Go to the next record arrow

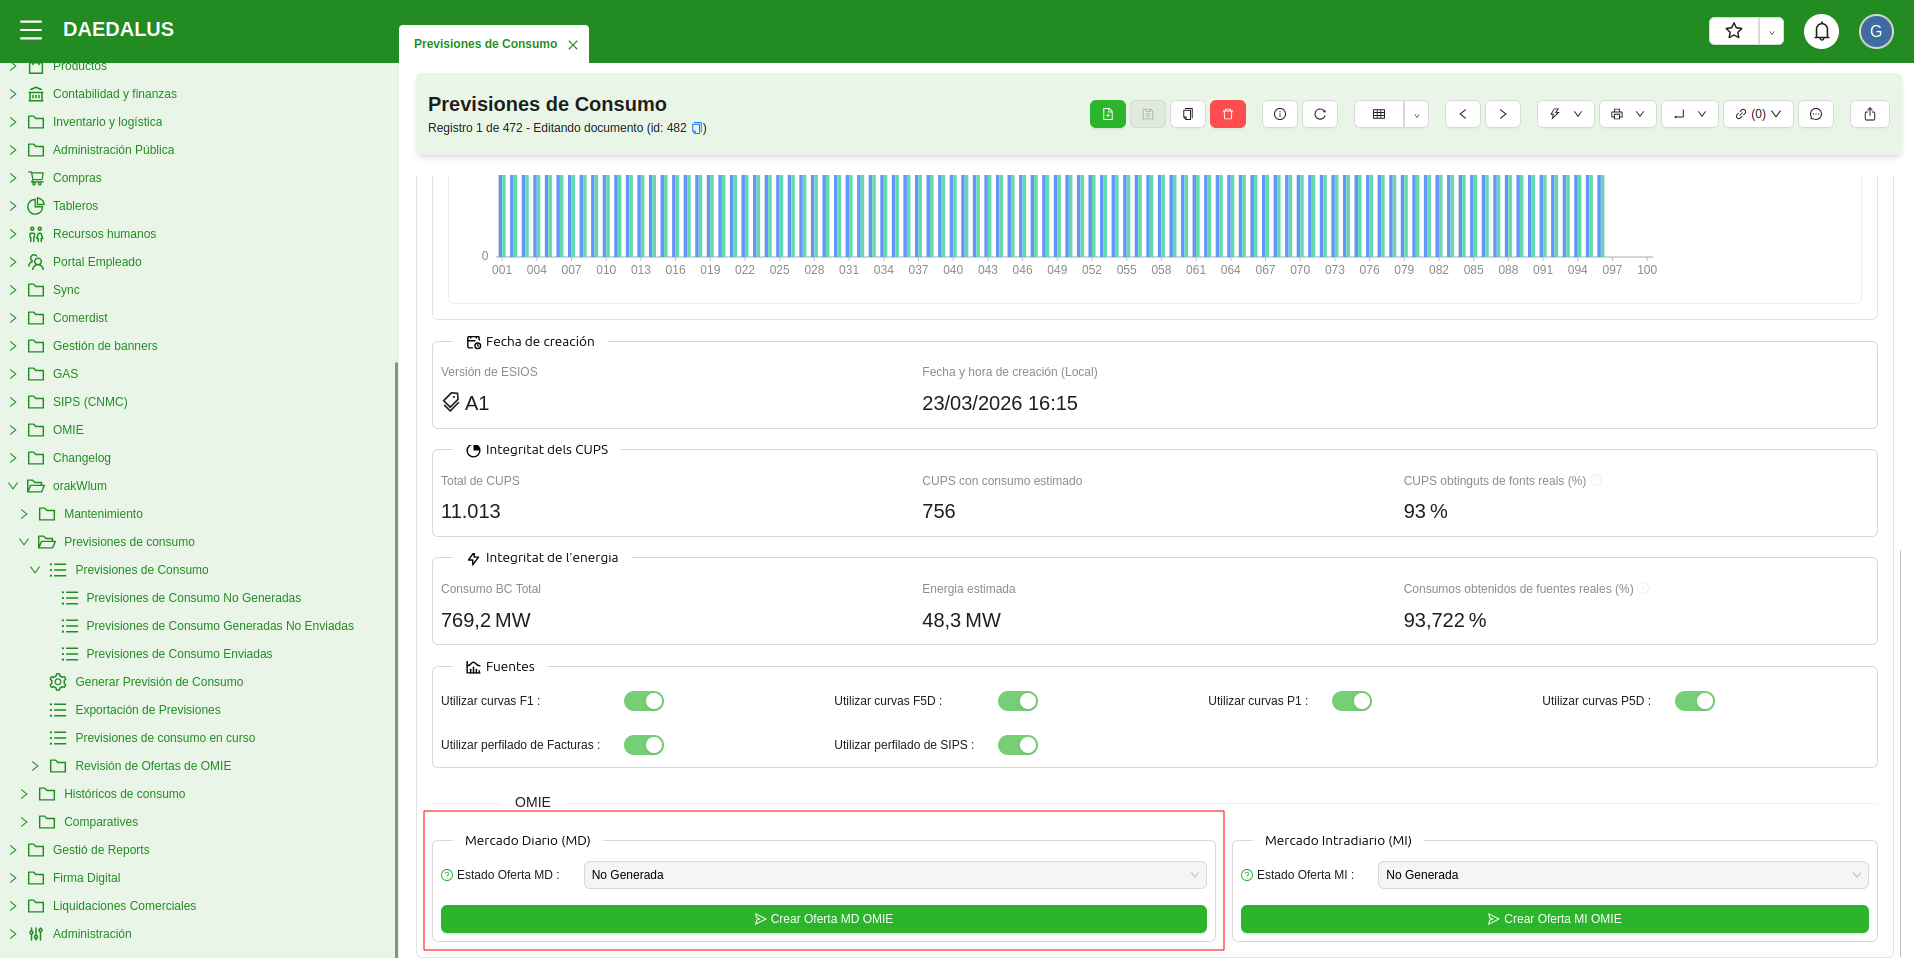[1502, 114]
